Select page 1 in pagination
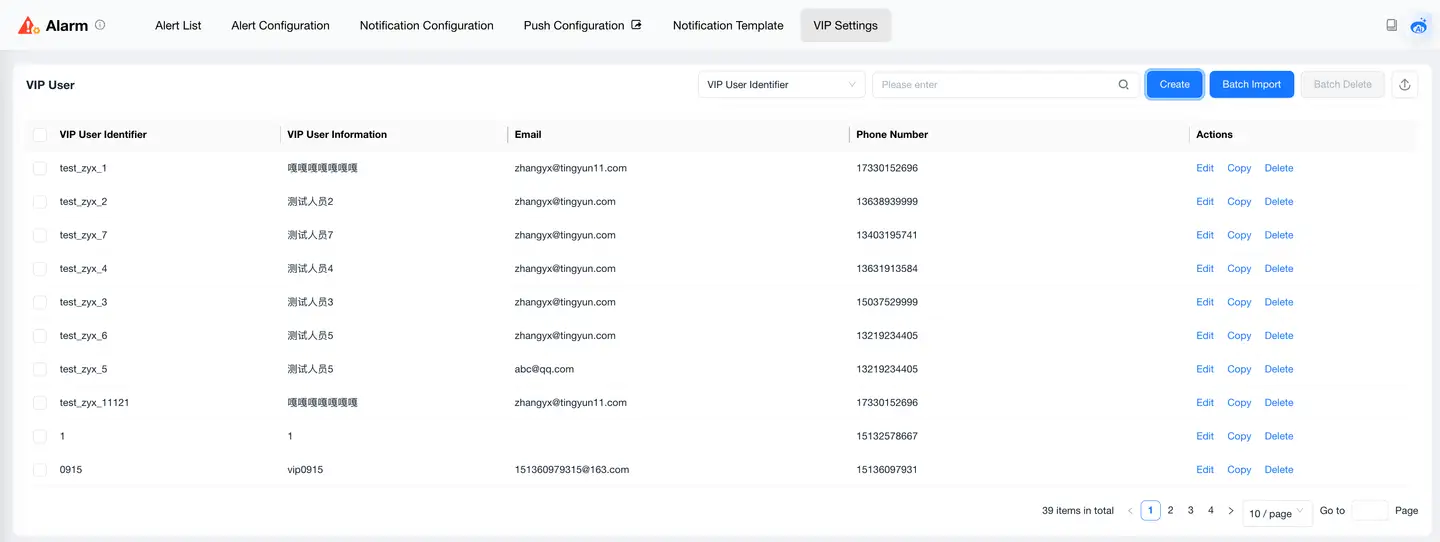The image size is (1440, 542). (1150, 511)
